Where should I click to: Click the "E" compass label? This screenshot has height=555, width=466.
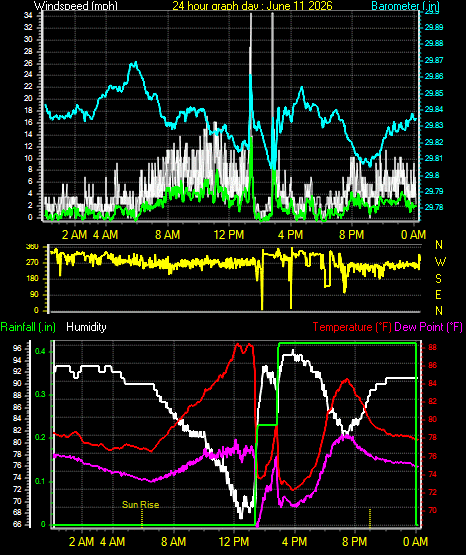pyautogui.click(x=438, y=295)
